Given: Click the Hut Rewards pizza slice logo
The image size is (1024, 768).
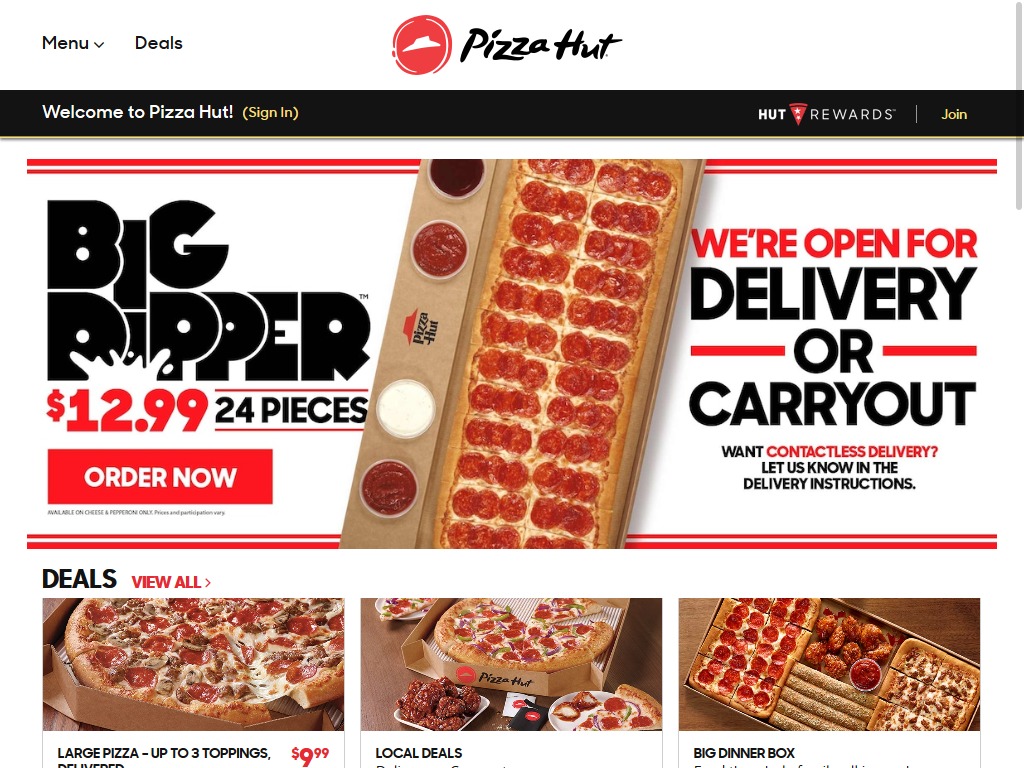Looking at the screenshot, I should tap(797, 114).
